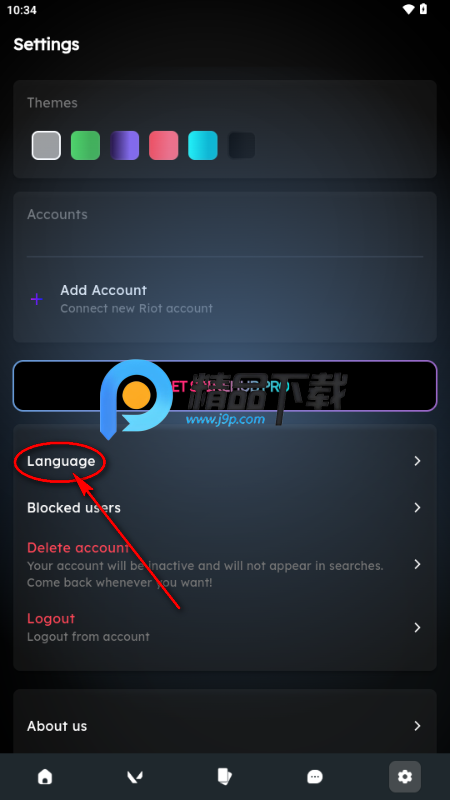Image resolution: width=450 pixels, height=800 pixels.
Task: Open the About us row chevron
Action: tap(417, 726)
